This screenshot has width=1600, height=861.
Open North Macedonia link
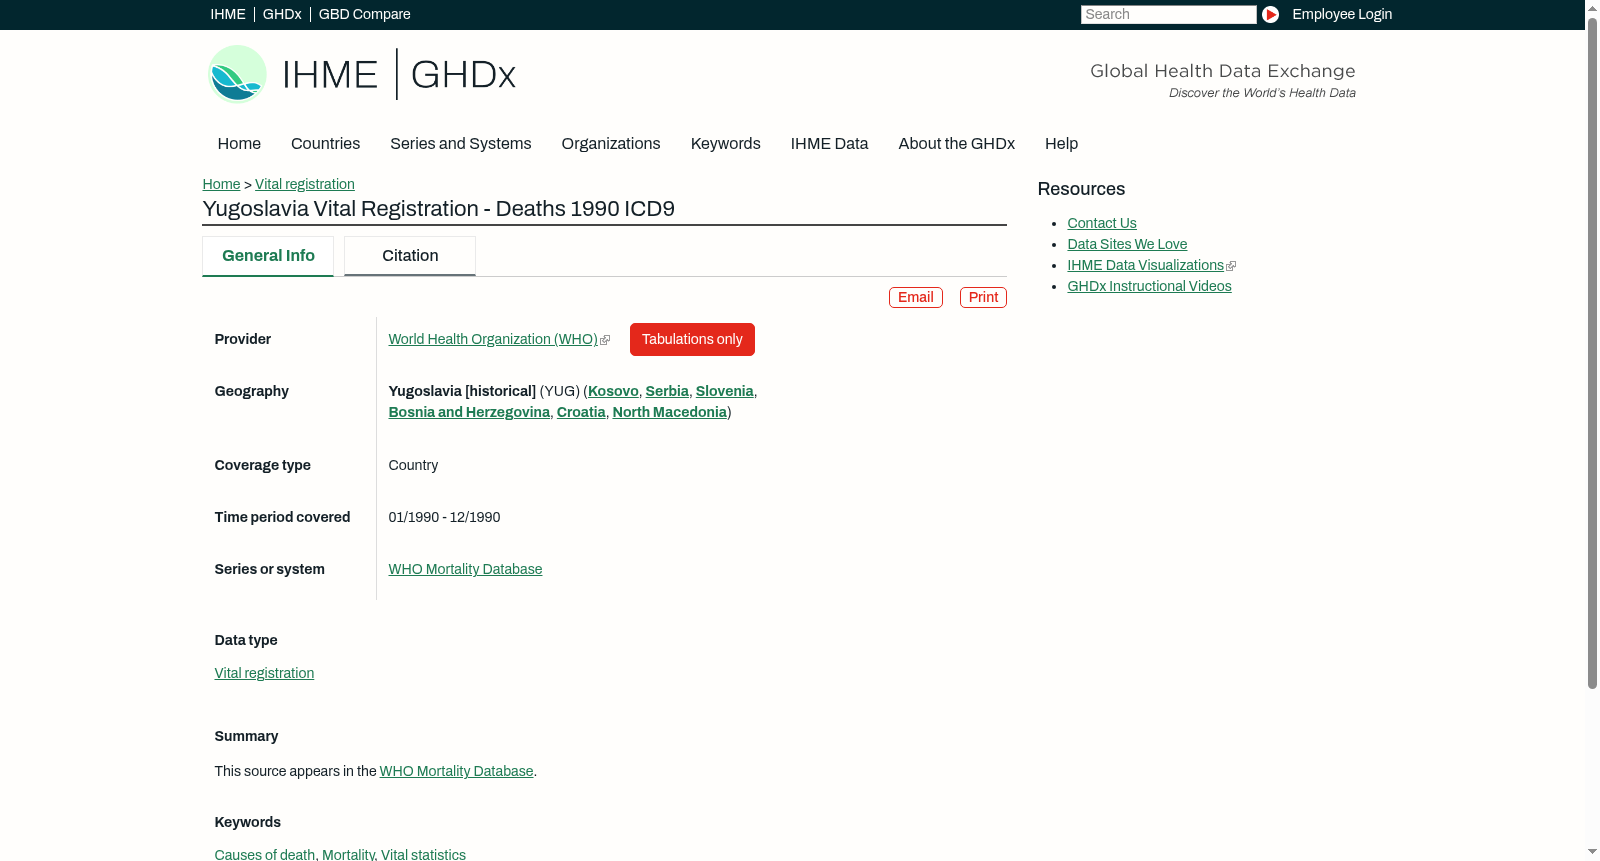[x=670, y=413]
